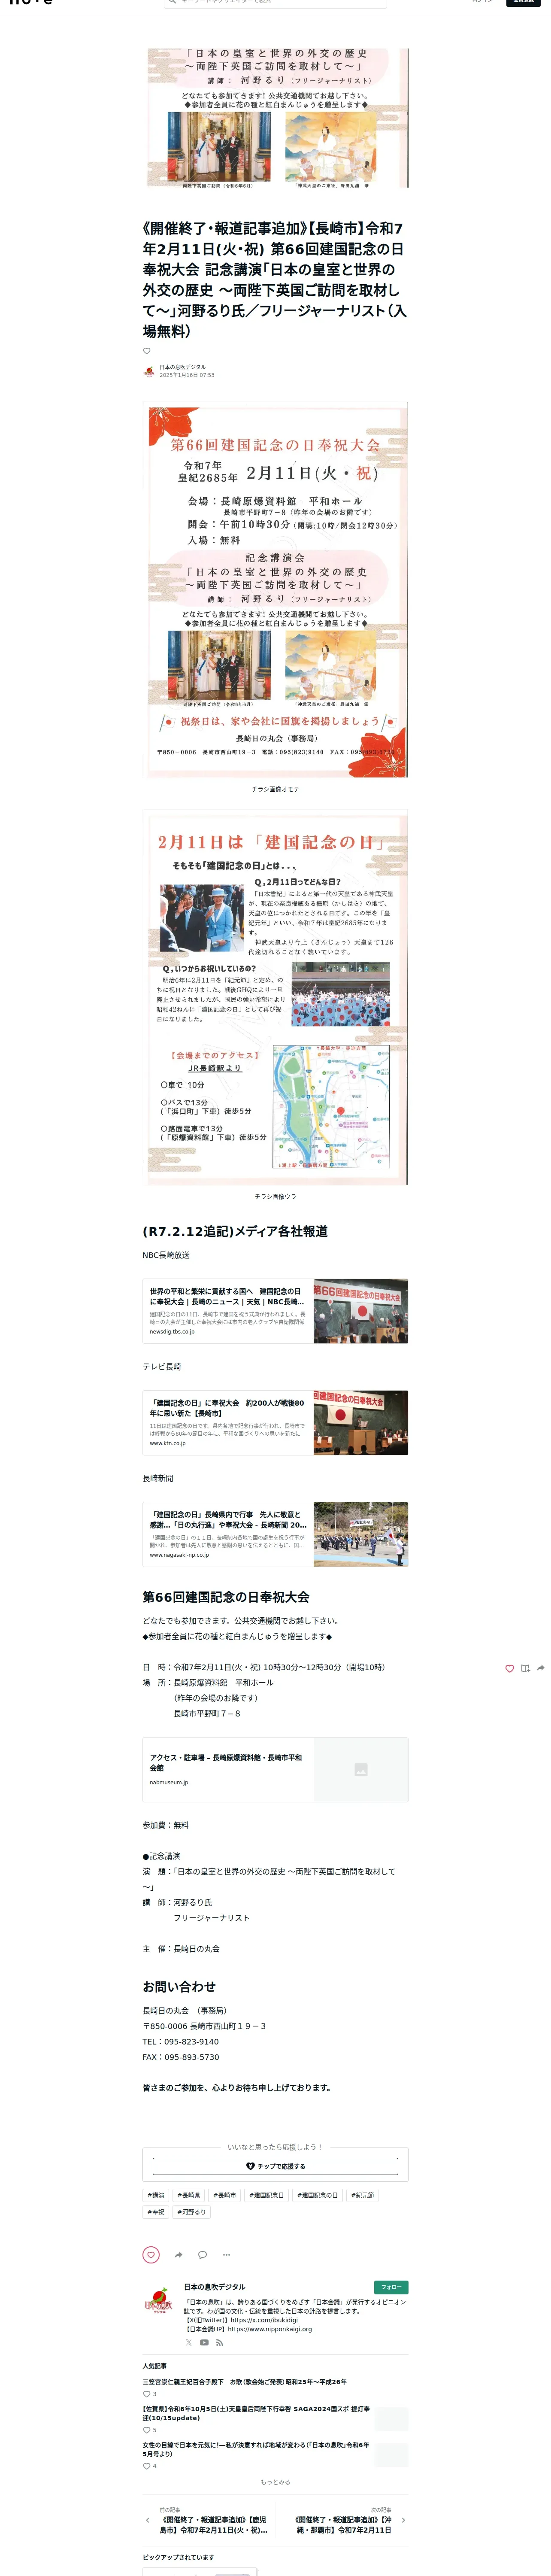Click the X (Twitter) icon in author box

click(189, 2342)
